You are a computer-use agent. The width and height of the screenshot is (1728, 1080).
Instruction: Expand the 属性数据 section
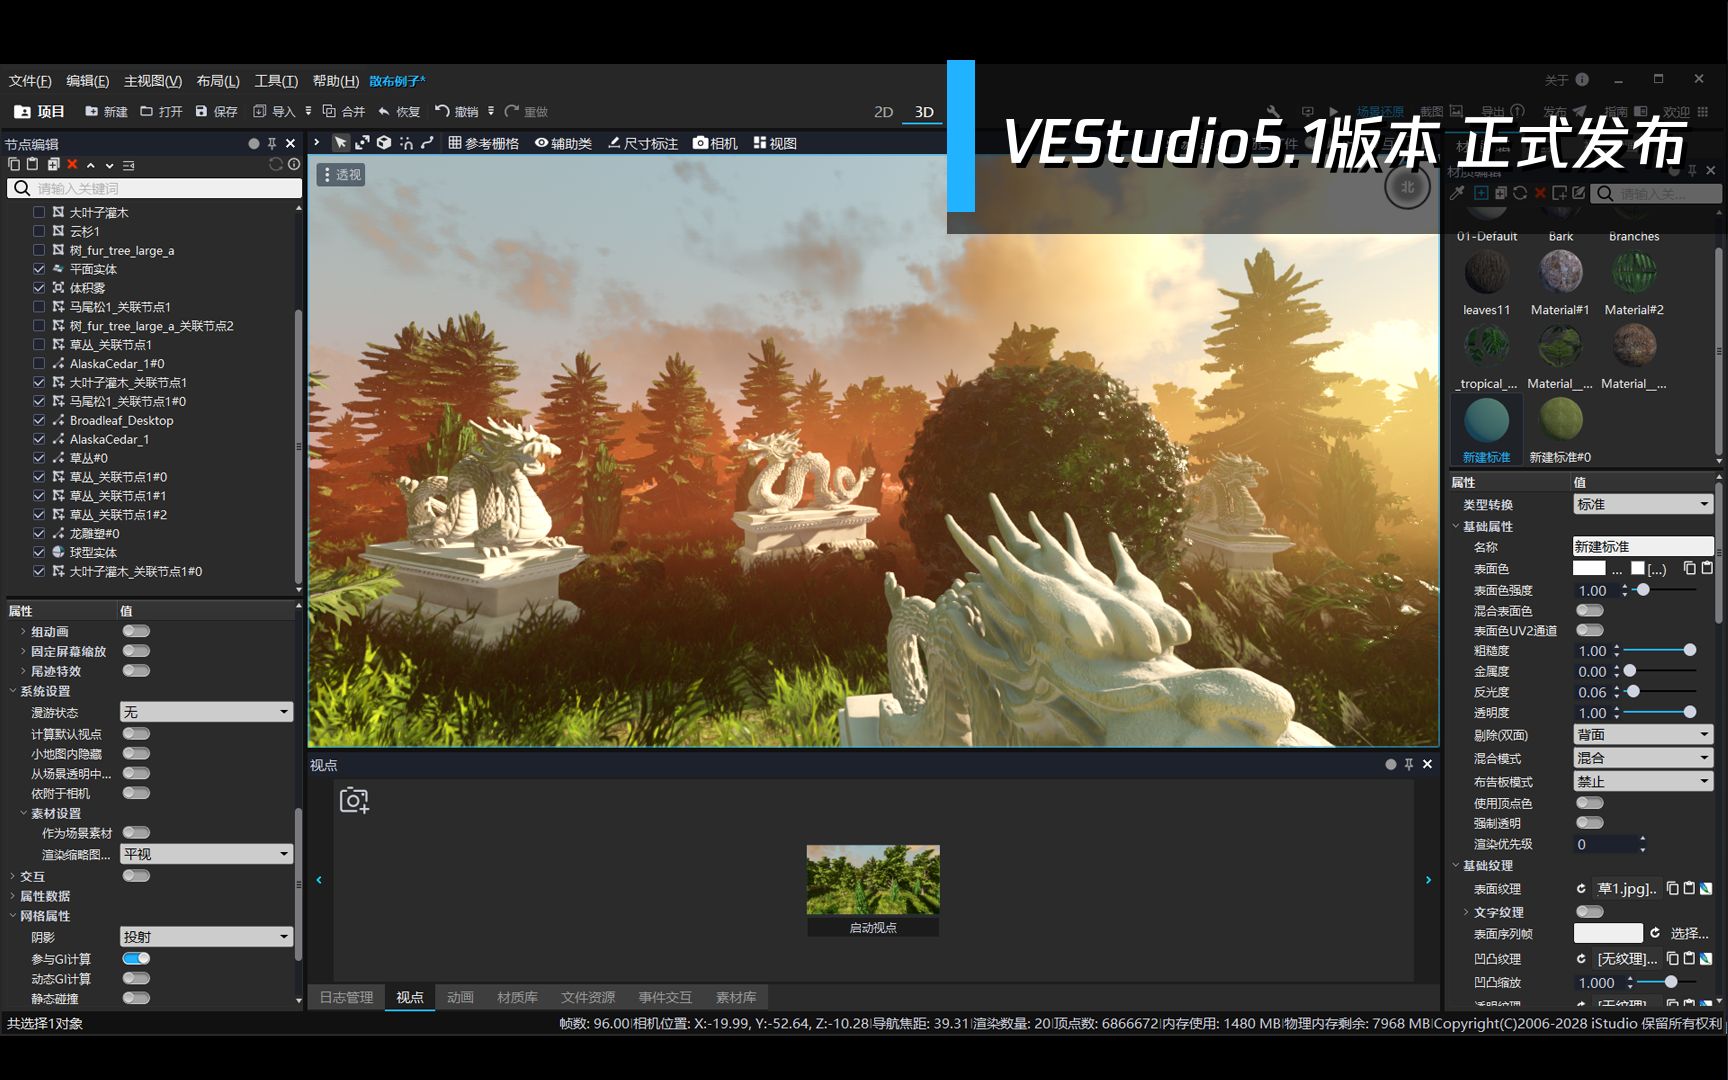(13, 896)
